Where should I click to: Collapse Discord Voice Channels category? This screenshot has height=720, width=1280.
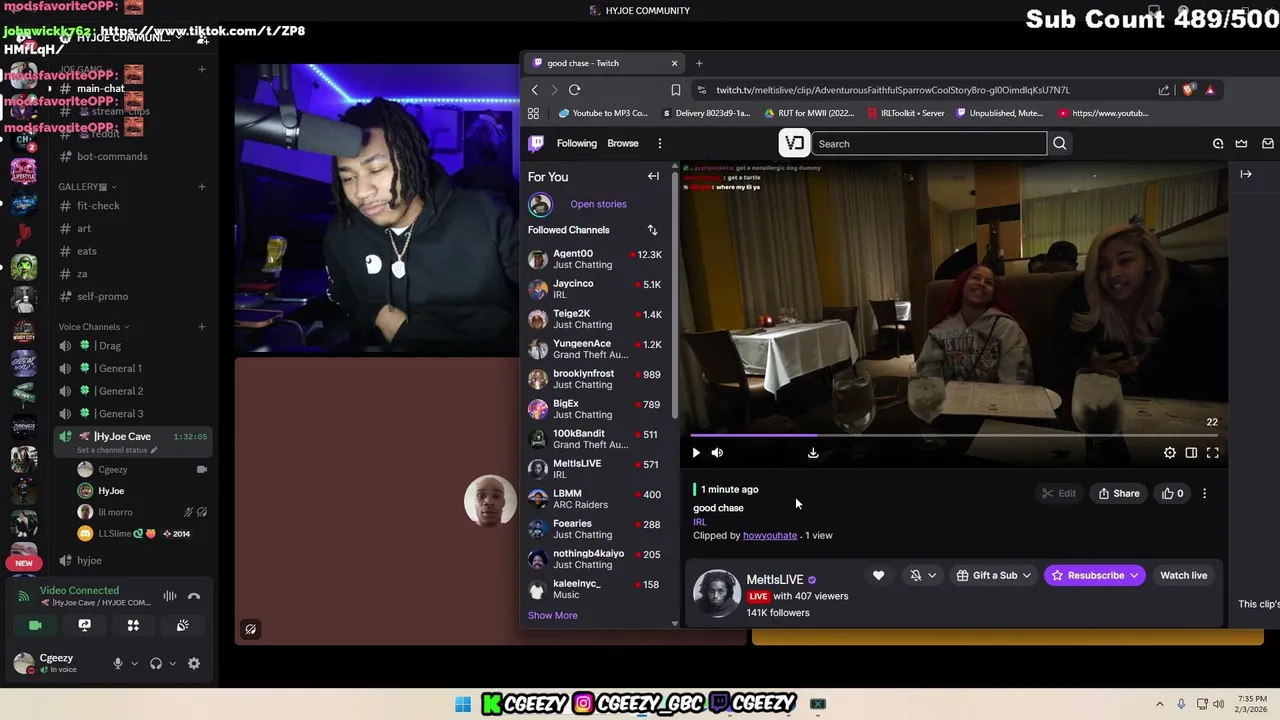pyautogui.click(x=93, y=327)
